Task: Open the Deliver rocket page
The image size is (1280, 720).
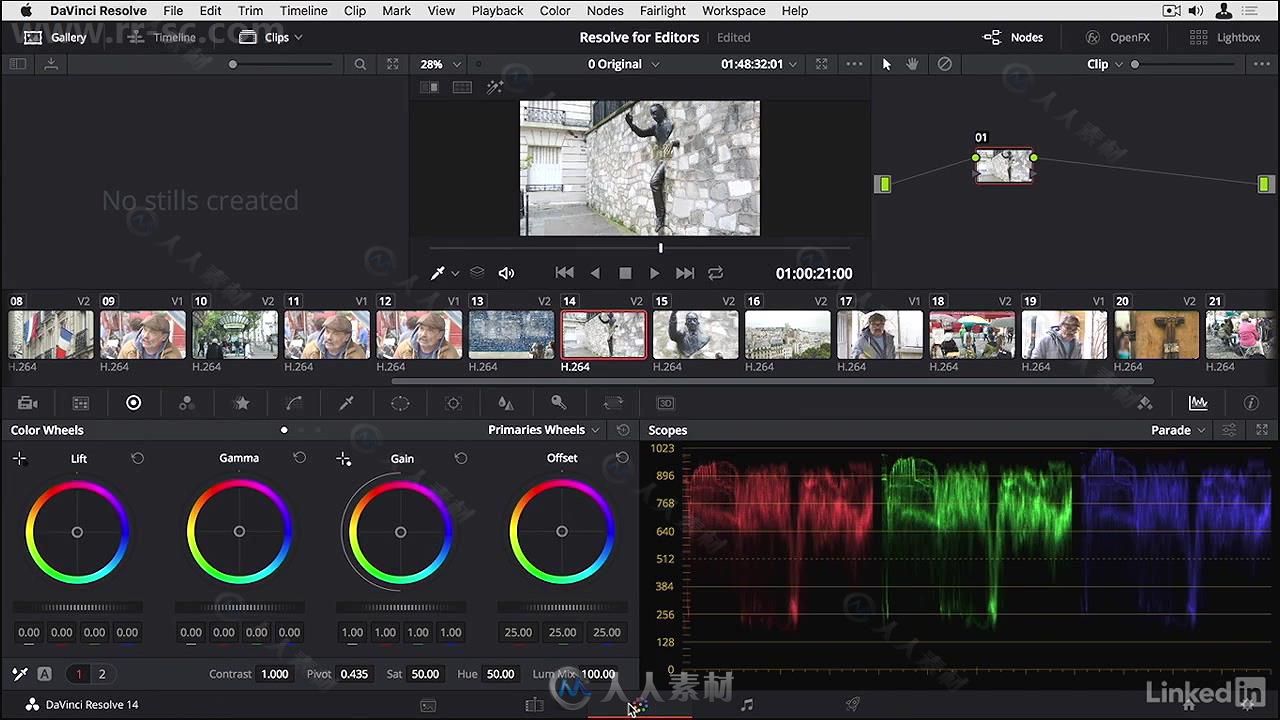Action: coord(853,705)
